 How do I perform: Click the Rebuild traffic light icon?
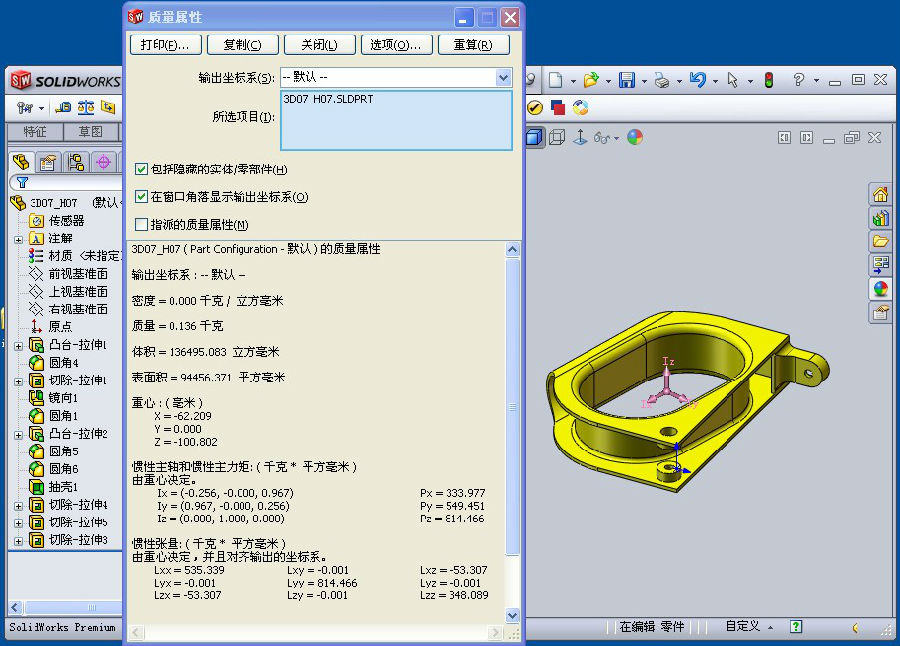tap(768, 80)
